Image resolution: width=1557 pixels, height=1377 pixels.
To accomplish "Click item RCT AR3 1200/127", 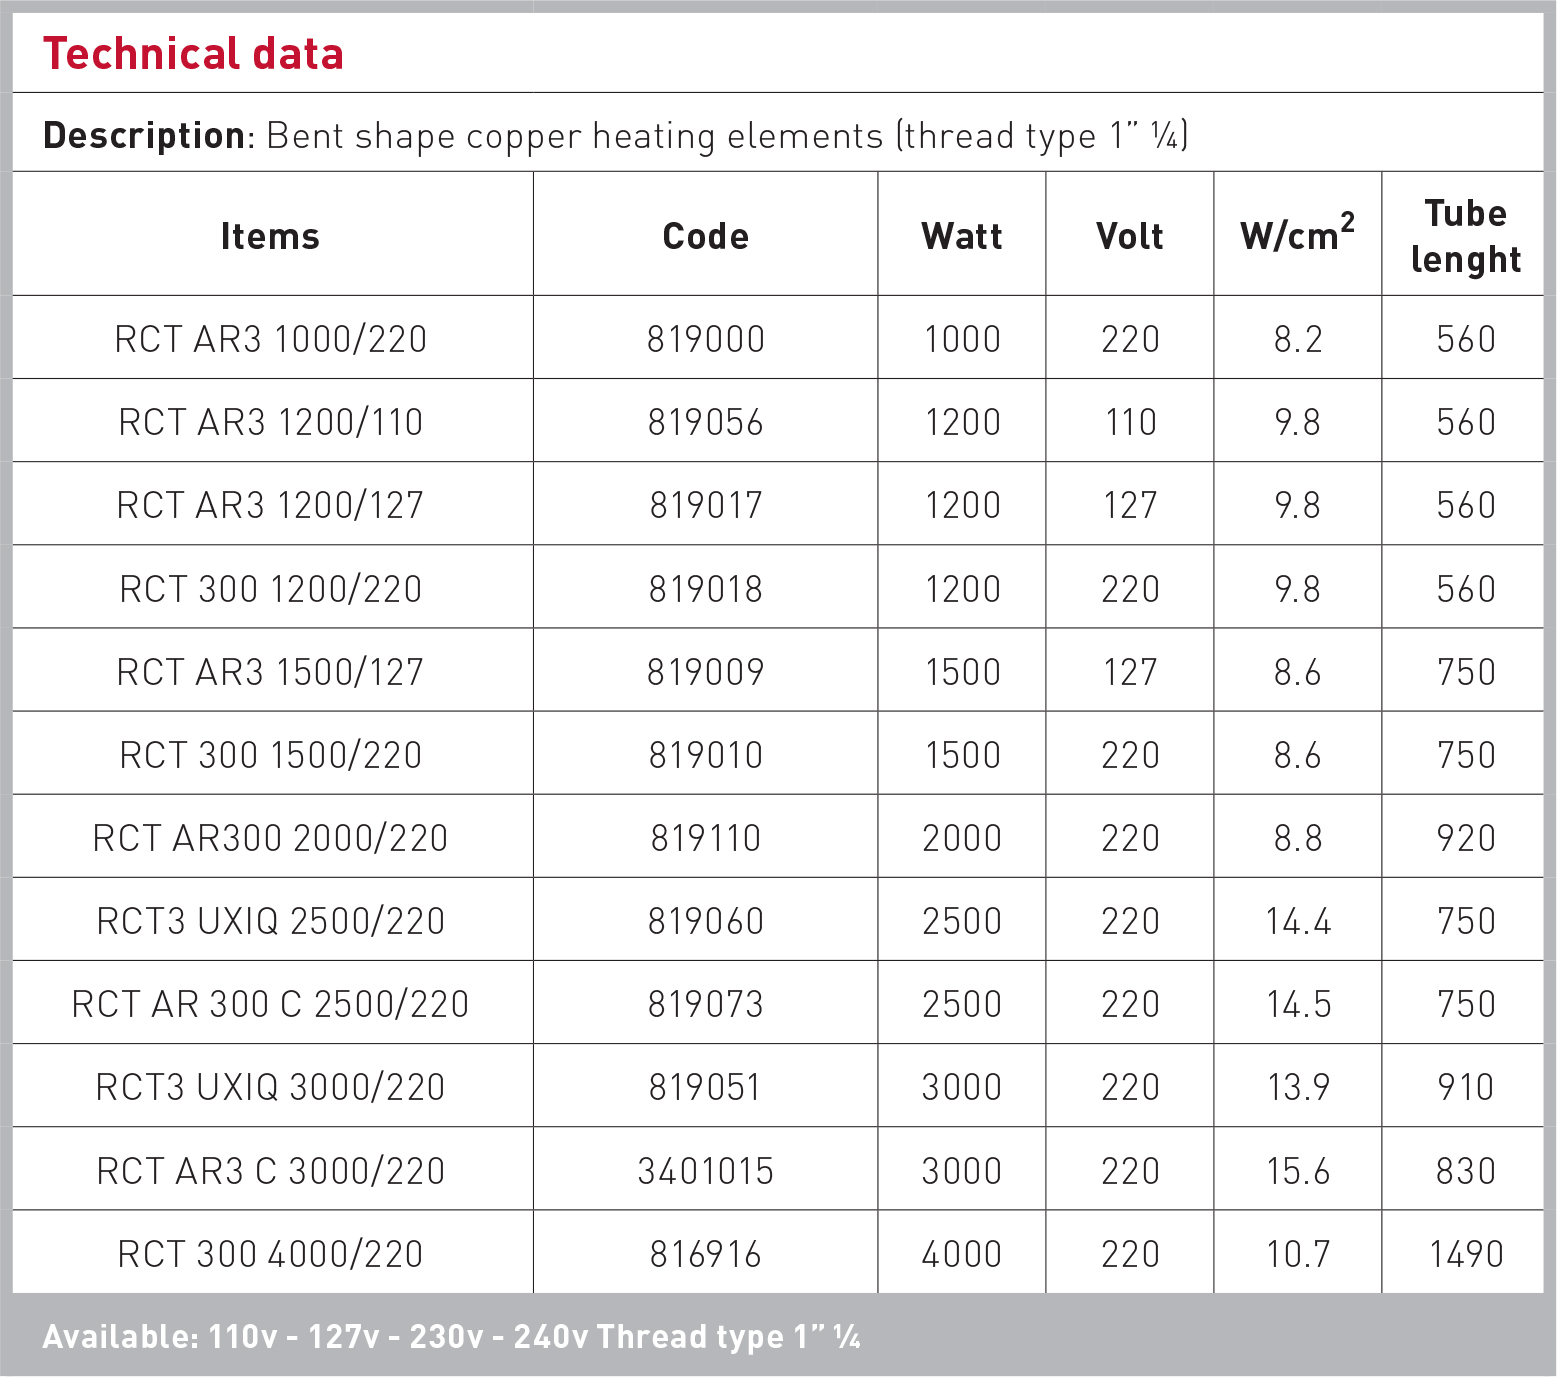I will (271, 505).
